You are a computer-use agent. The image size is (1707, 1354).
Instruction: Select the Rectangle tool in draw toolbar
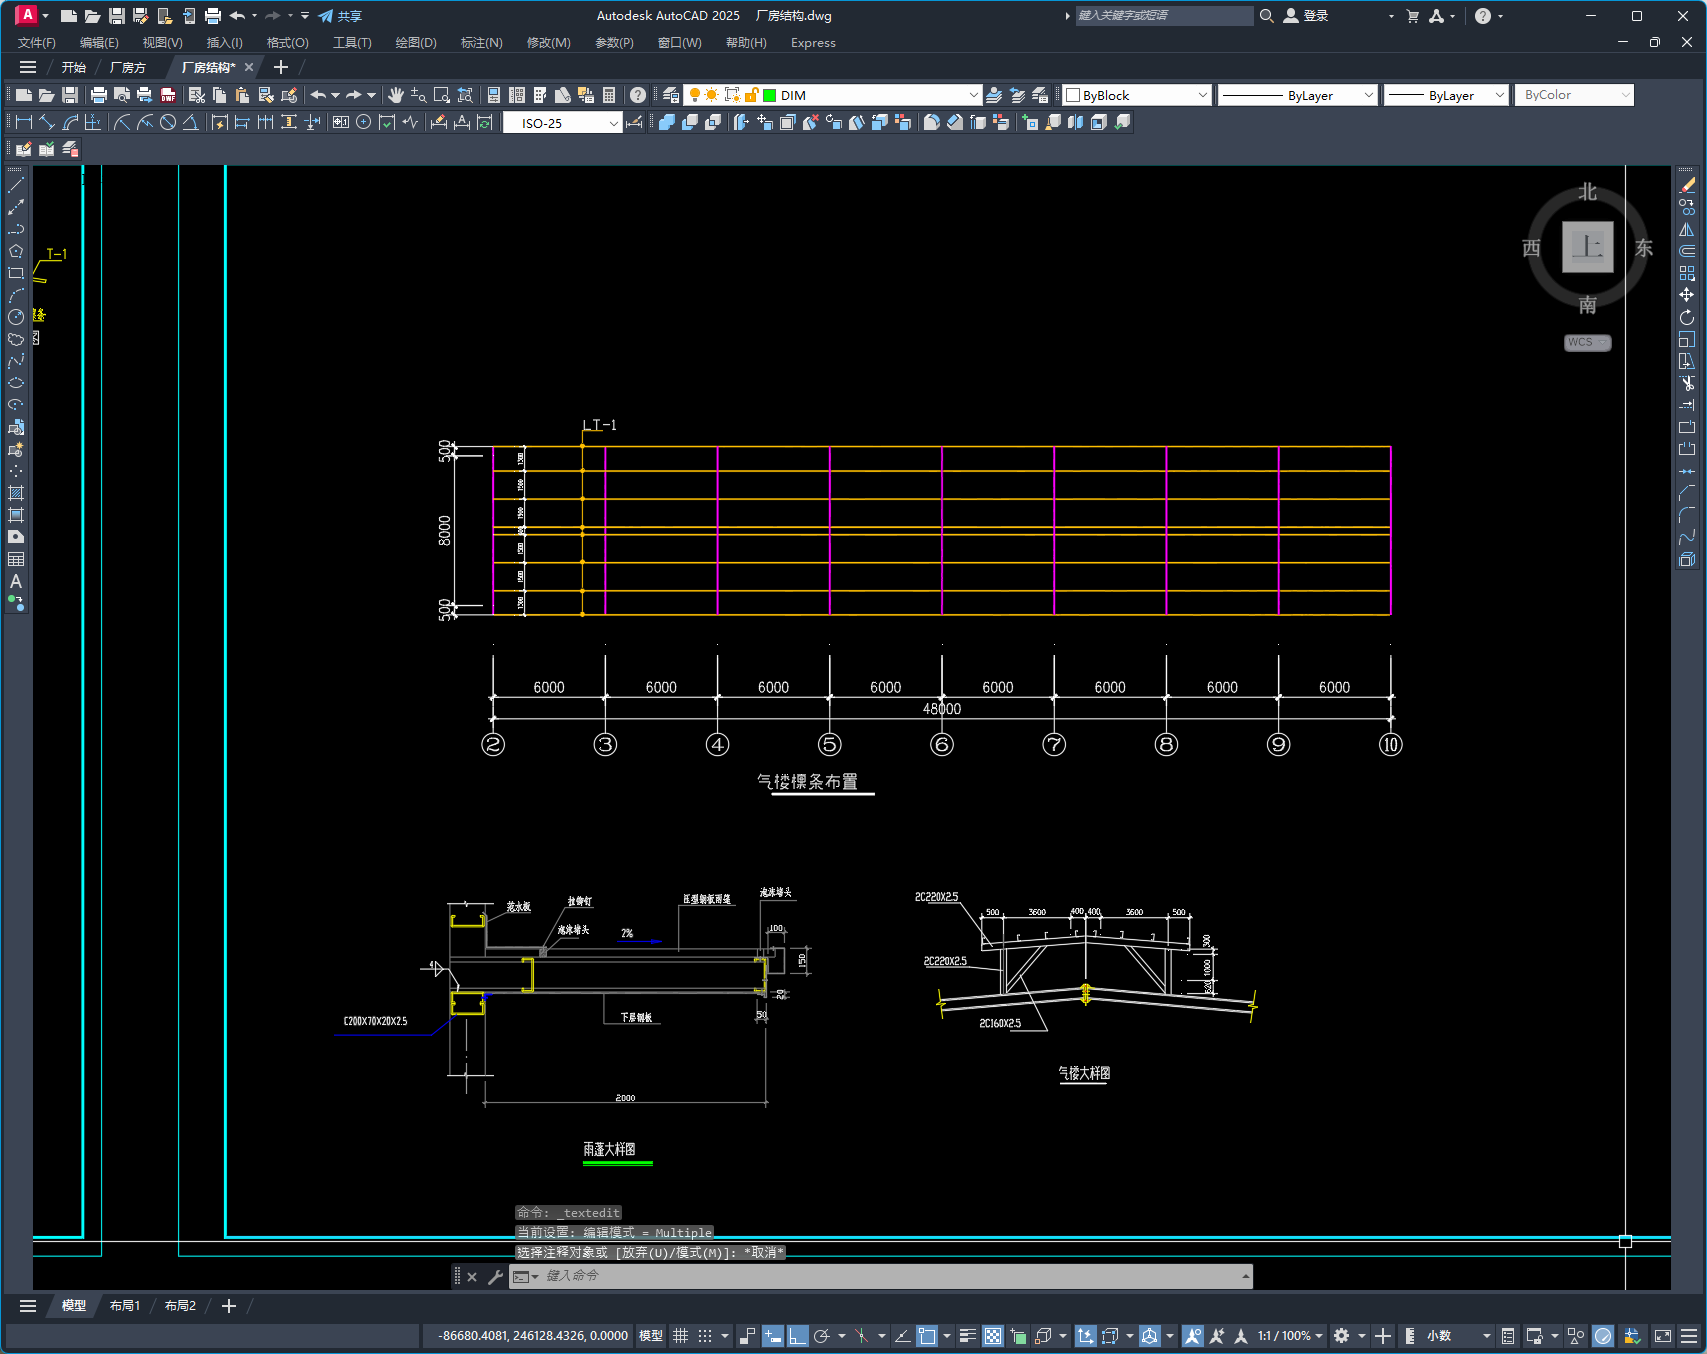pos(16,273)
